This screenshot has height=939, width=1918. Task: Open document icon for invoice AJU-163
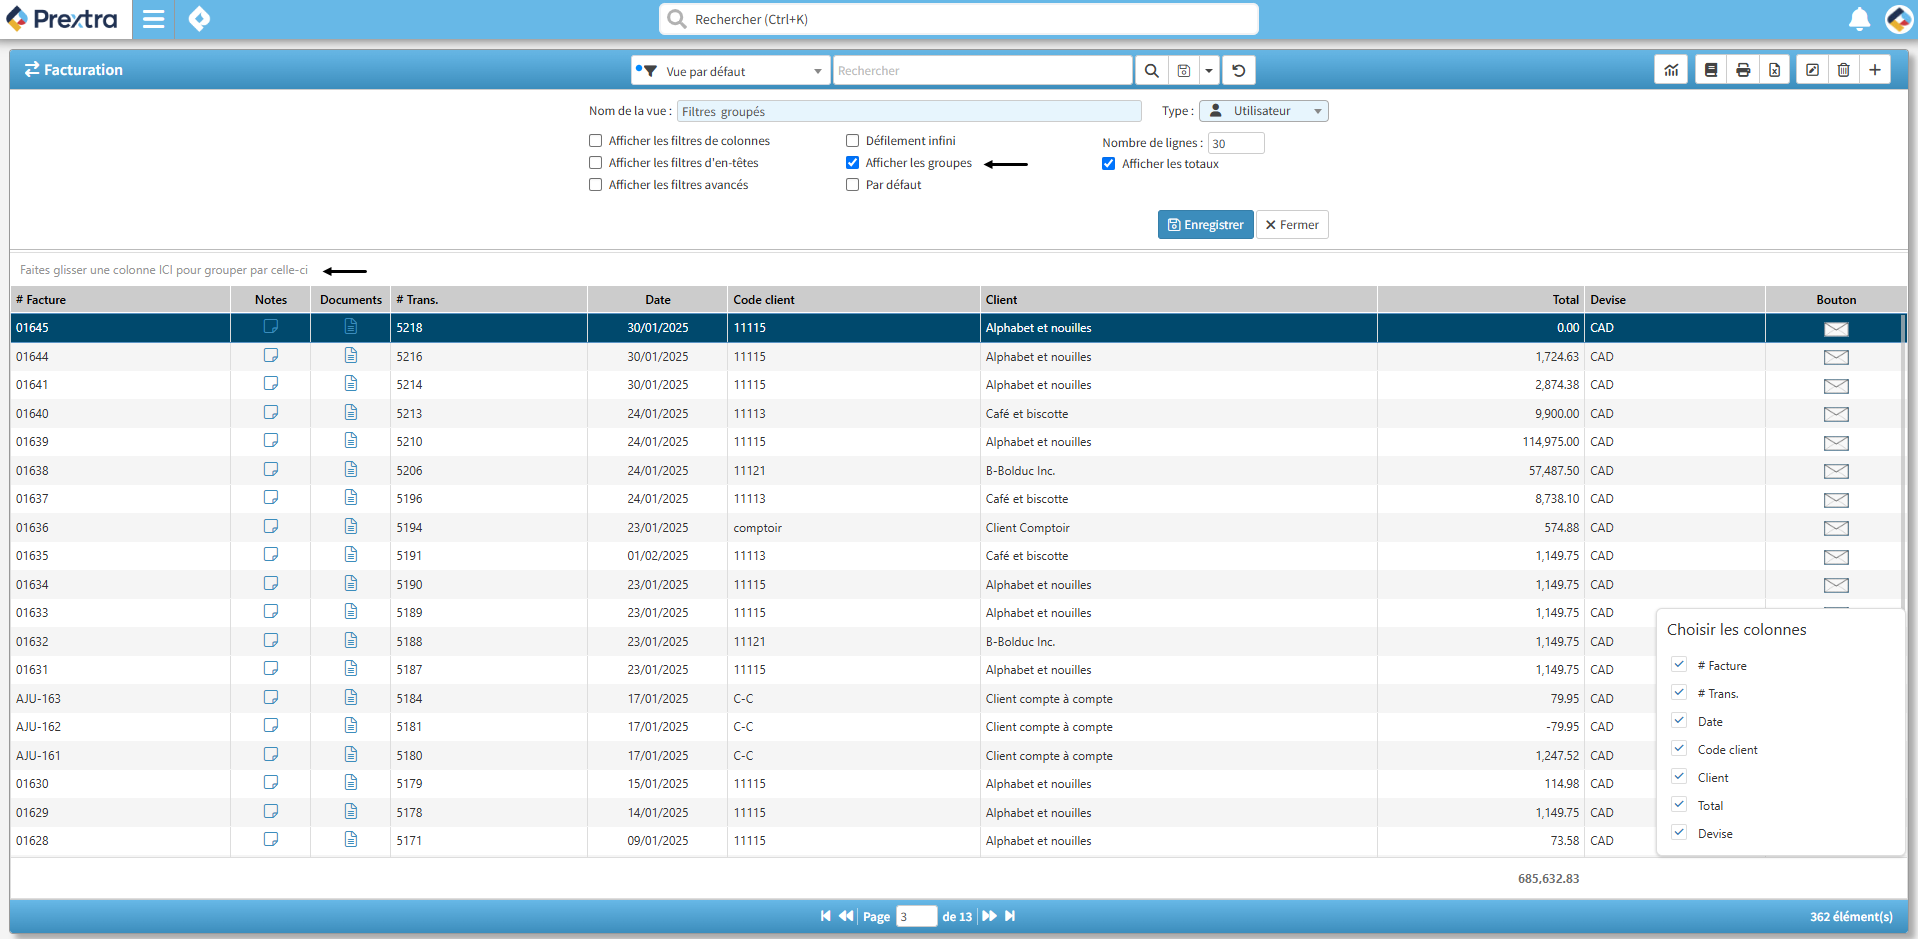[351, 698]
